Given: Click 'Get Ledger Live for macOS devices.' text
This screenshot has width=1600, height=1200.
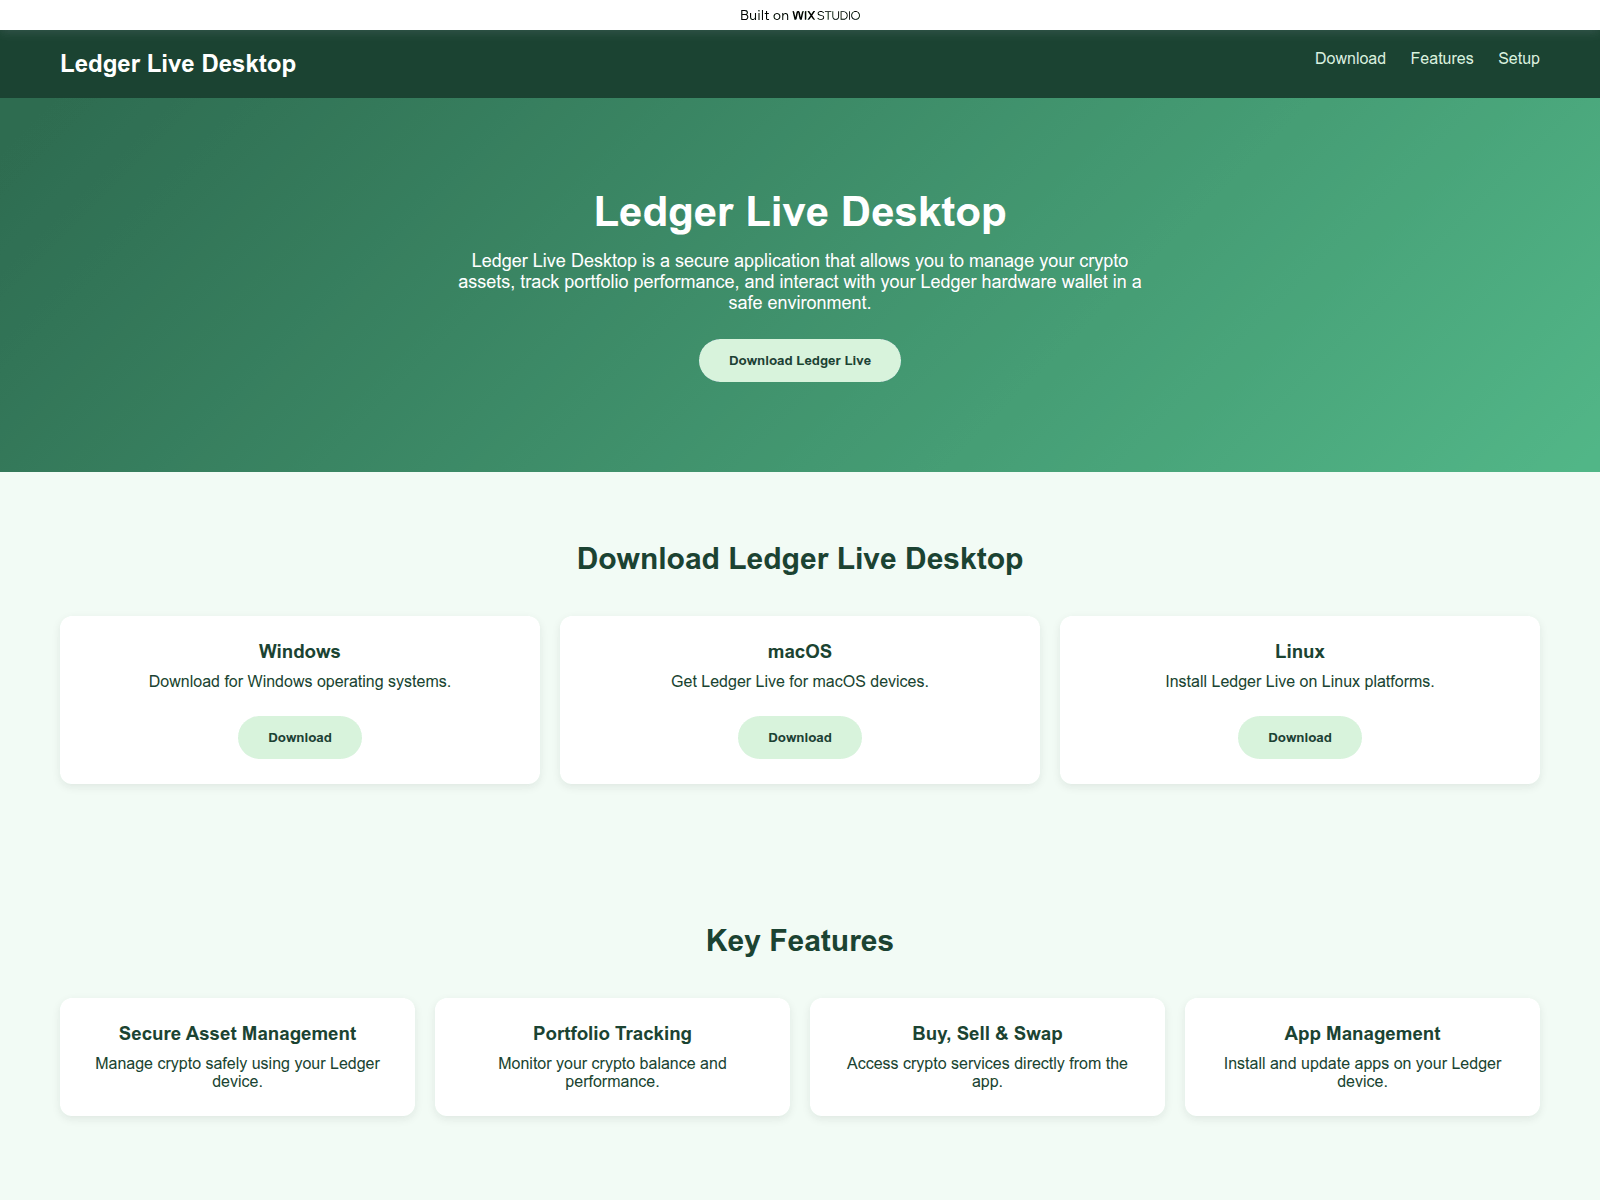Looking at the screenshot, I should tap(800, 681).
